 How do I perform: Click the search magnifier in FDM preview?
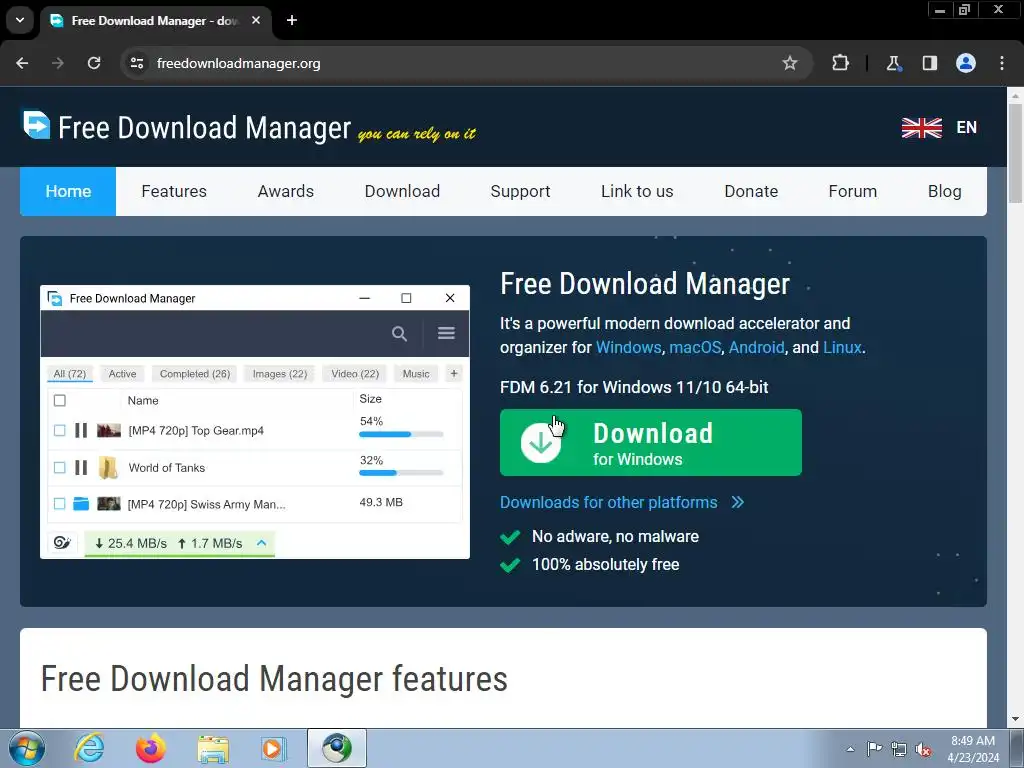[x=399, y=334]
